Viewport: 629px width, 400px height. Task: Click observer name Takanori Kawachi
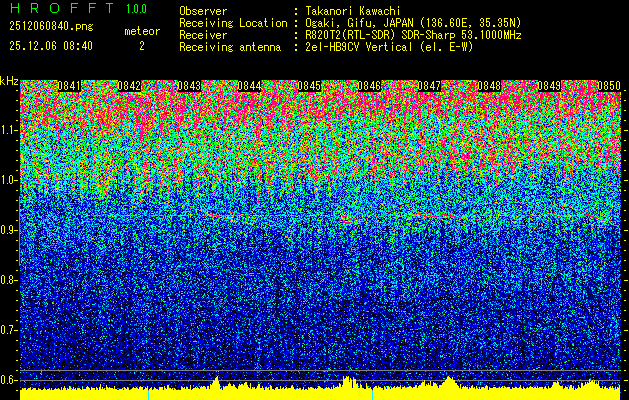(353, 10)
